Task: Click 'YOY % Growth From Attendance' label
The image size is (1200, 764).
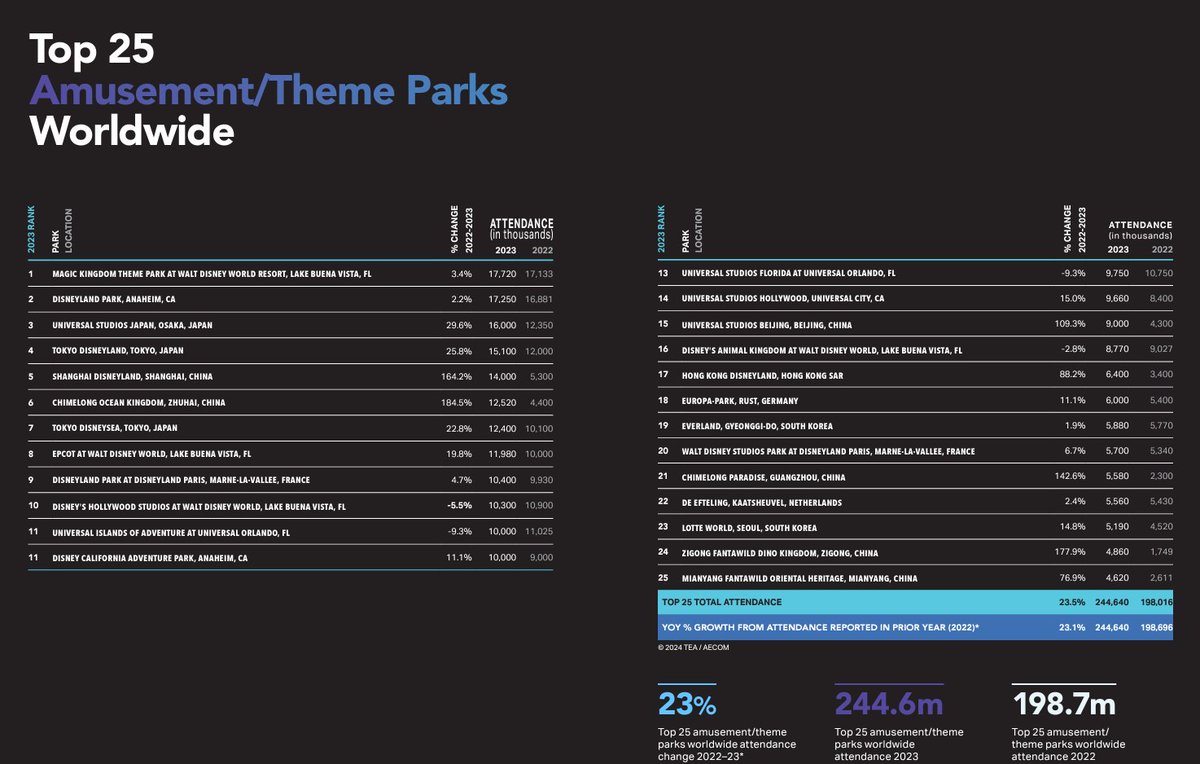Action: coord(820,628)
